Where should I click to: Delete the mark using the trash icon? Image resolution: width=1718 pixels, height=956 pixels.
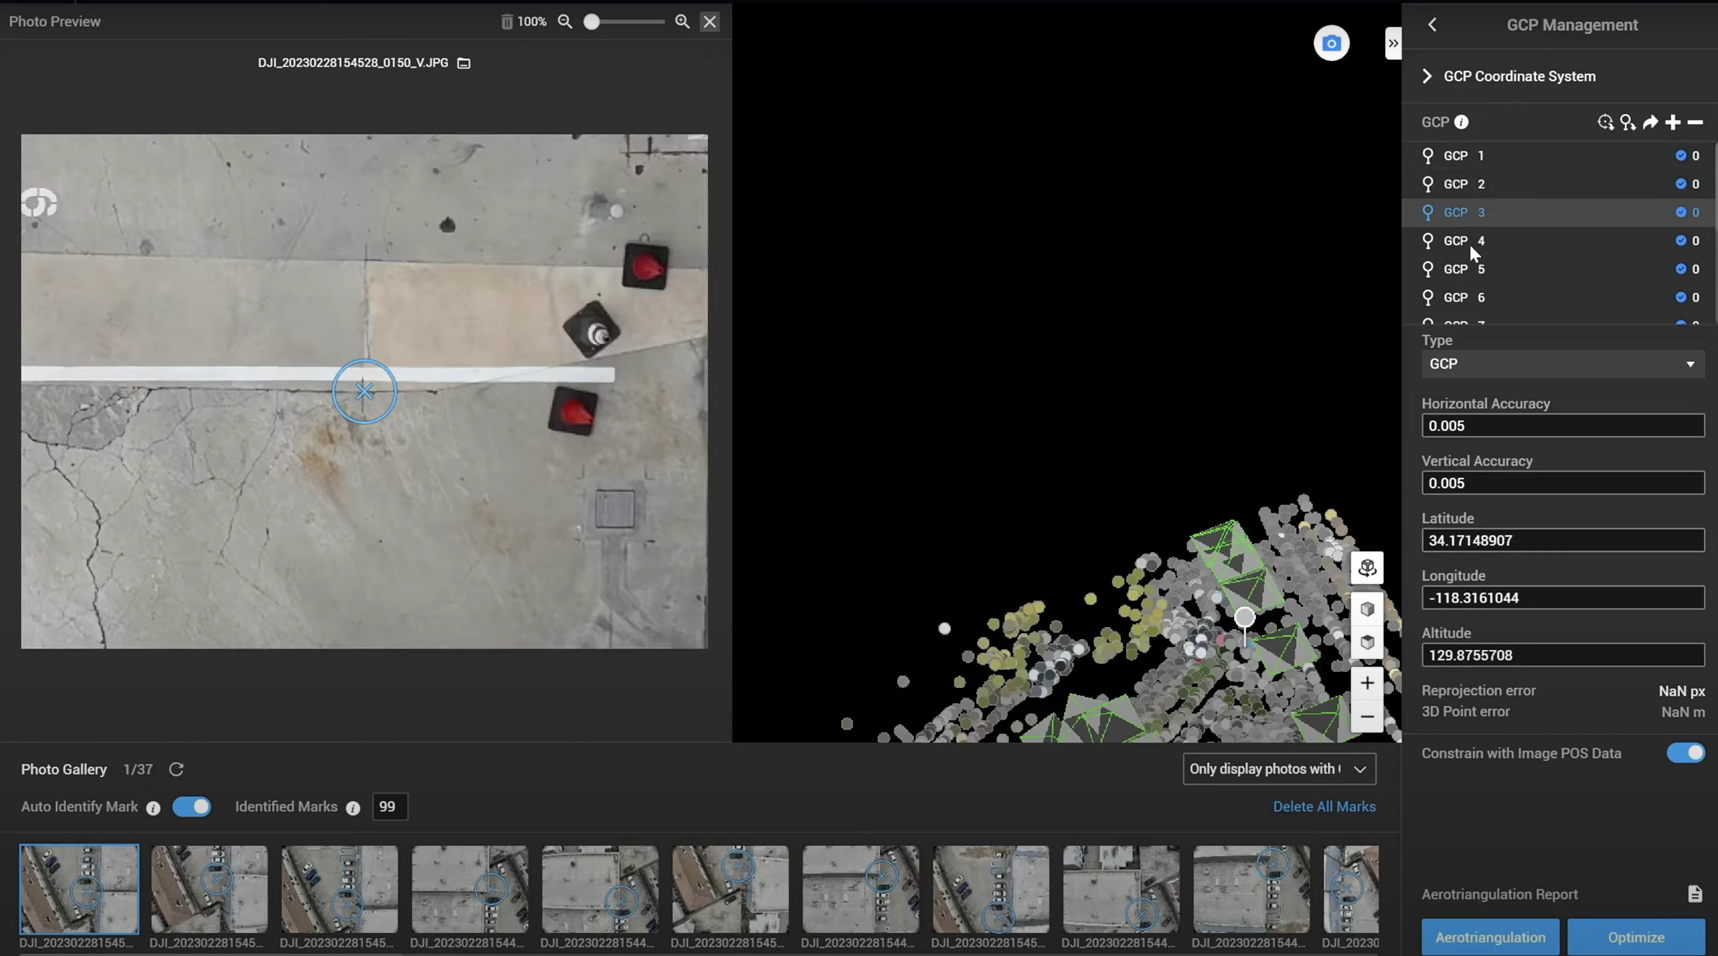[x=507, y=21]
